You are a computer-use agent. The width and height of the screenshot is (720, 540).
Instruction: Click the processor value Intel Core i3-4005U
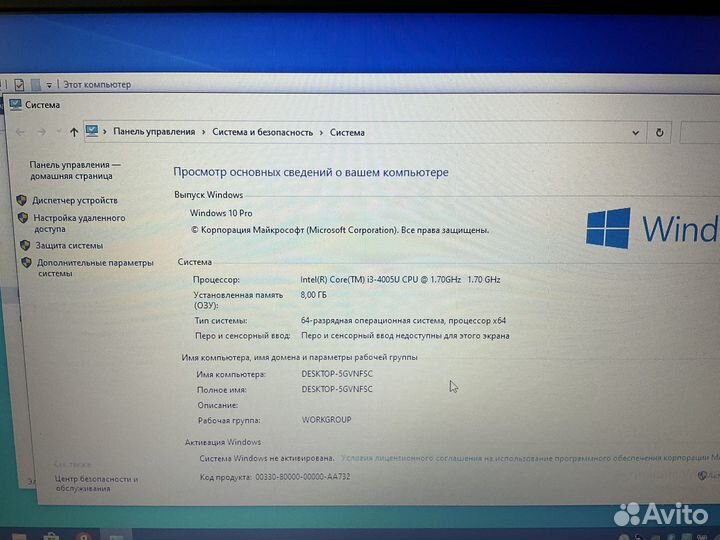400,279
